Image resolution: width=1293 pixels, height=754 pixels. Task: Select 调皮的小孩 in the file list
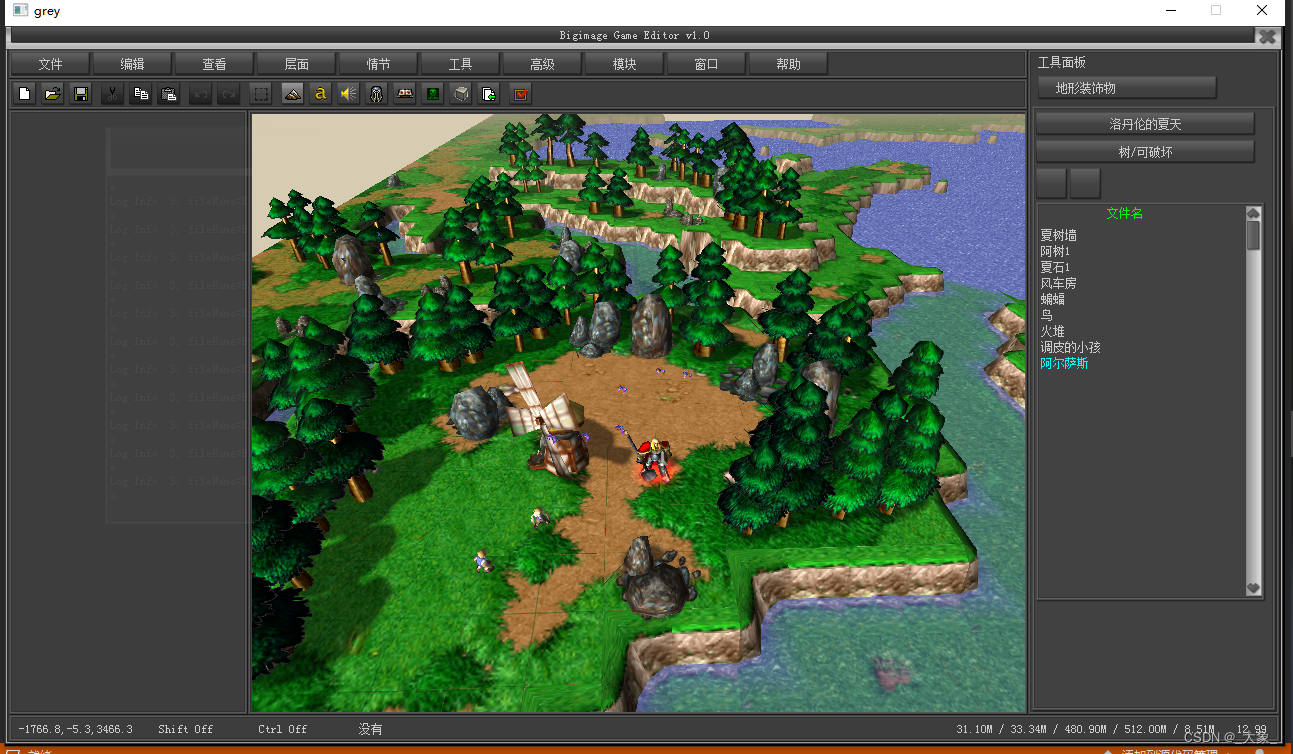point(1071,347)
